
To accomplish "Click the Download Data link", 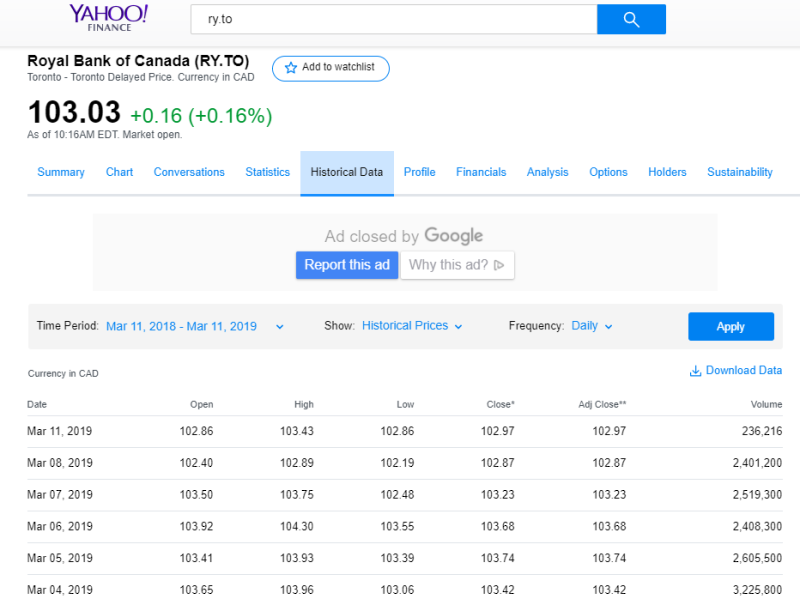I will tap(743, 371).
